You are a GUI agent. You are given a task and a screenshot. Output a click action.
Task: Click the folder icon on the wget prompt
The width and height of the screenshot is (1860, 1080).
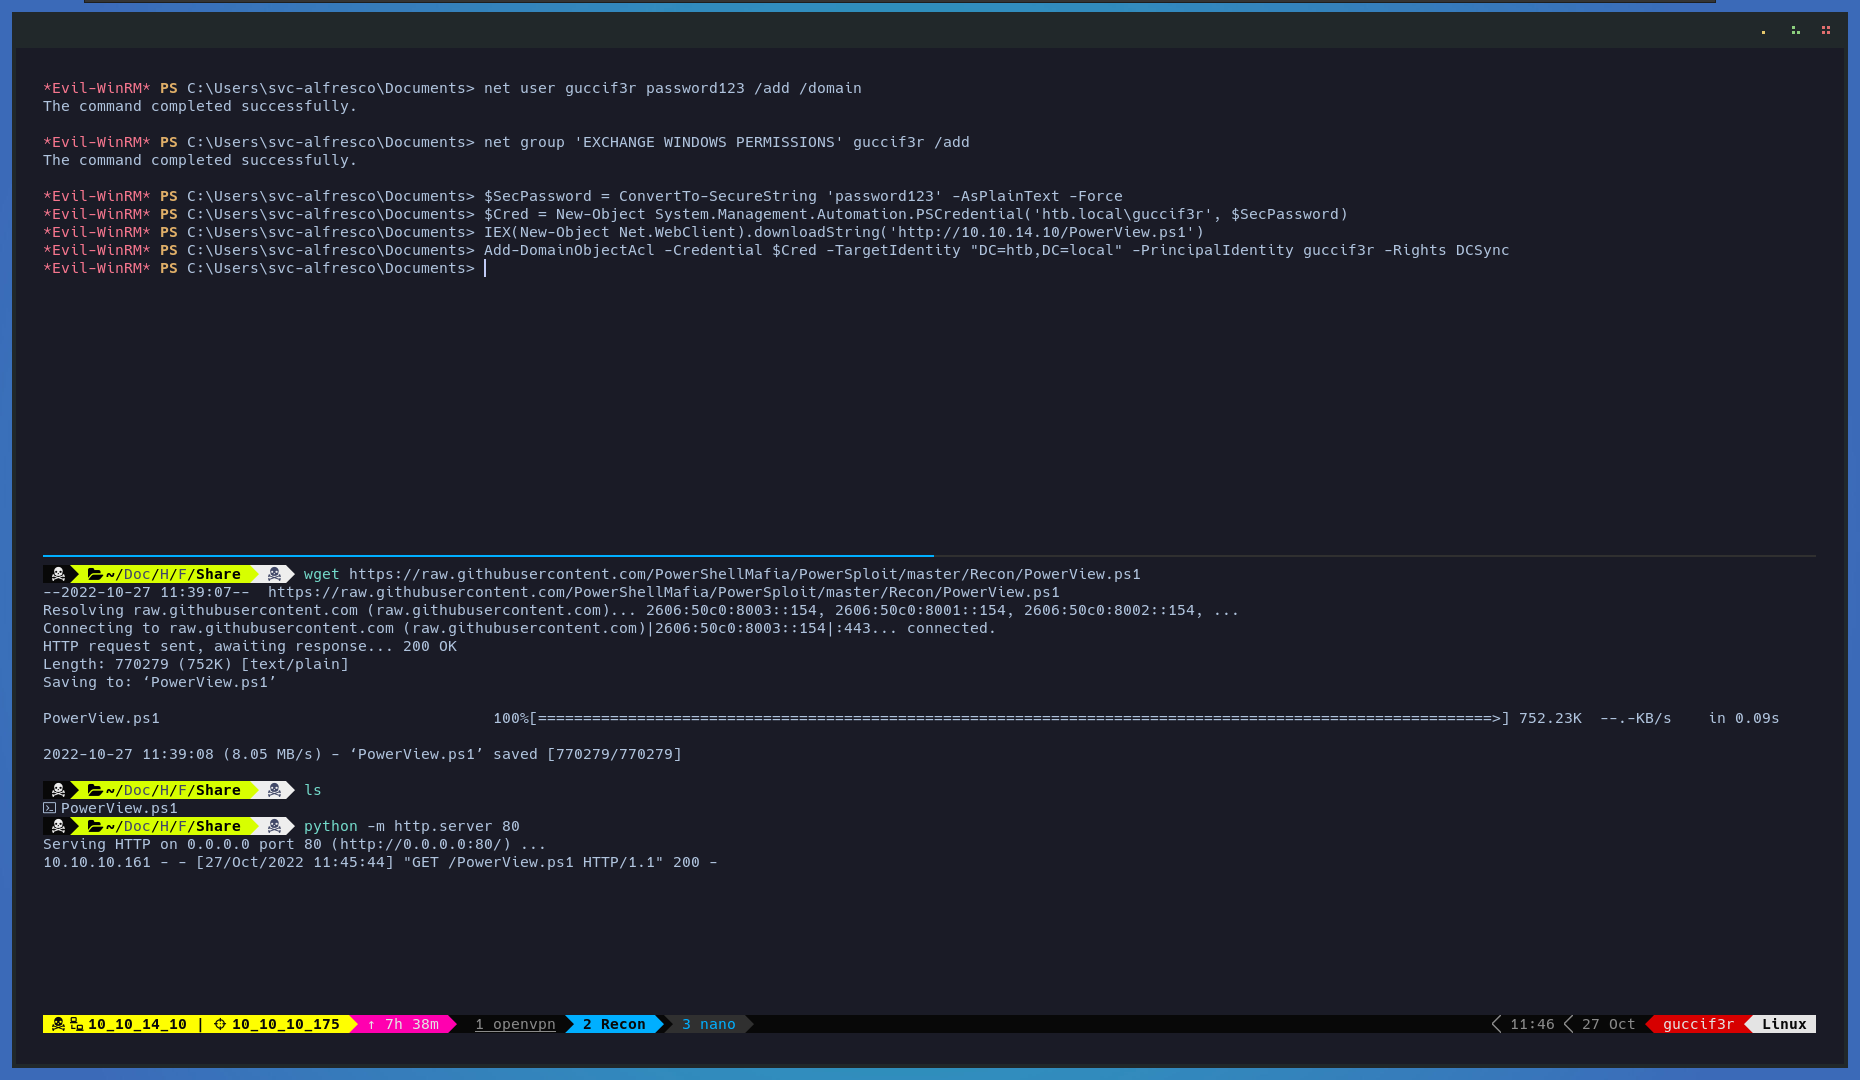pyautogui.click(x=95, y=574)
